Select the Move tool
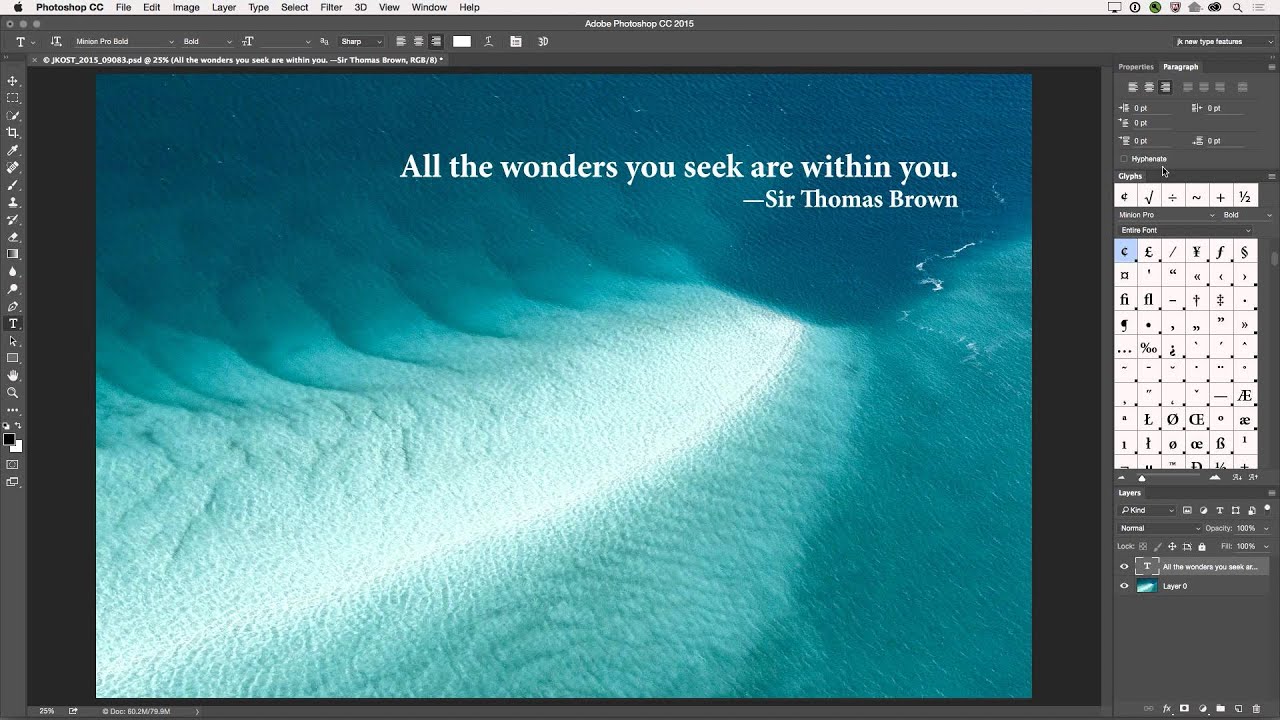The image size is (1280, 720). pos(13,81)
